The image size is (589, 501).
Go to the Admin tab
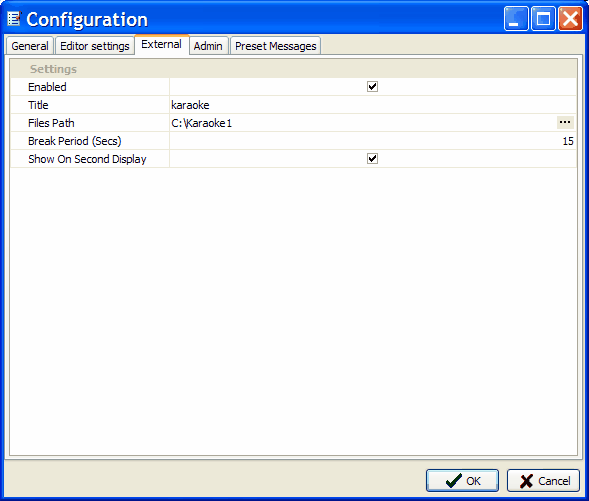pos(208,46)
